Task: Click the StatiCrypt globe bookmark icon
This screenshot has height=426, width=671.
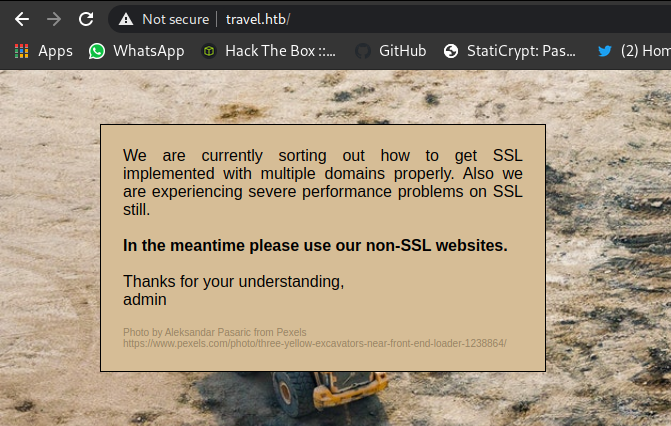Action: pyautogui.click(x=451, y=51)
